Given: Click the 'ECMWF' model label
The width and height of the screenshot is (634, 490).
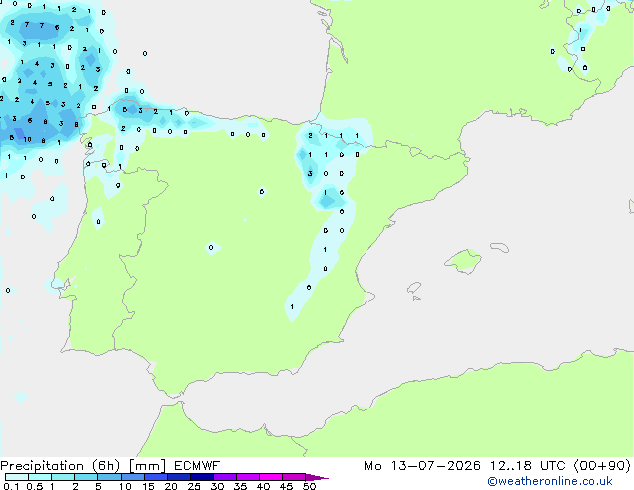Looking at the screenshot, I should pyautogui.click(x=197, y=466).
